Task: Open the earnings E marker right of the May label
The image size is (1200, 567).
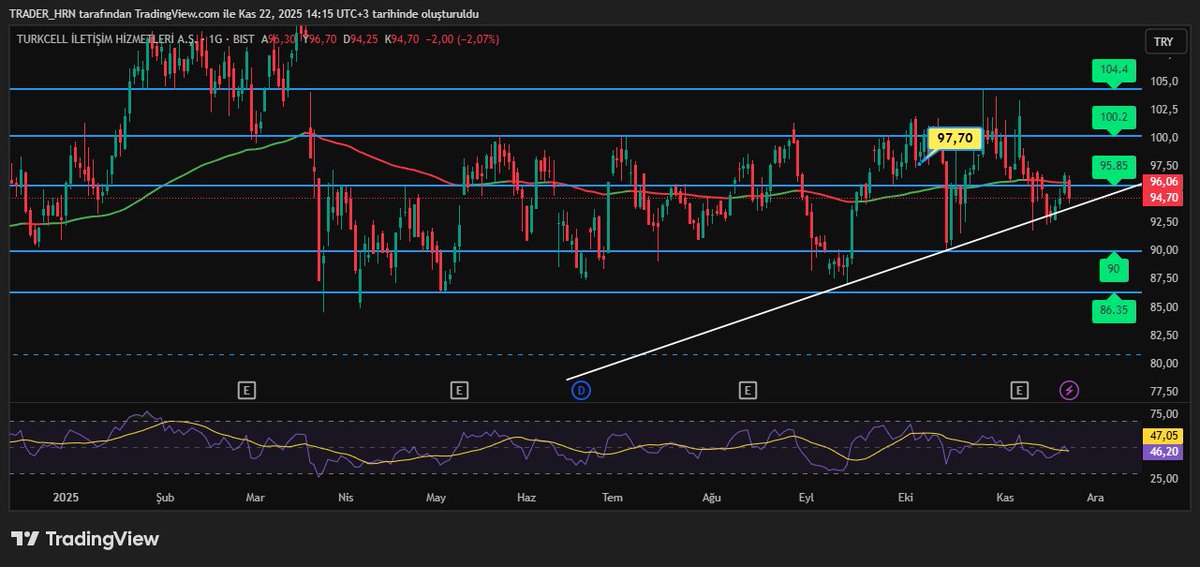Action: (459, 390)
